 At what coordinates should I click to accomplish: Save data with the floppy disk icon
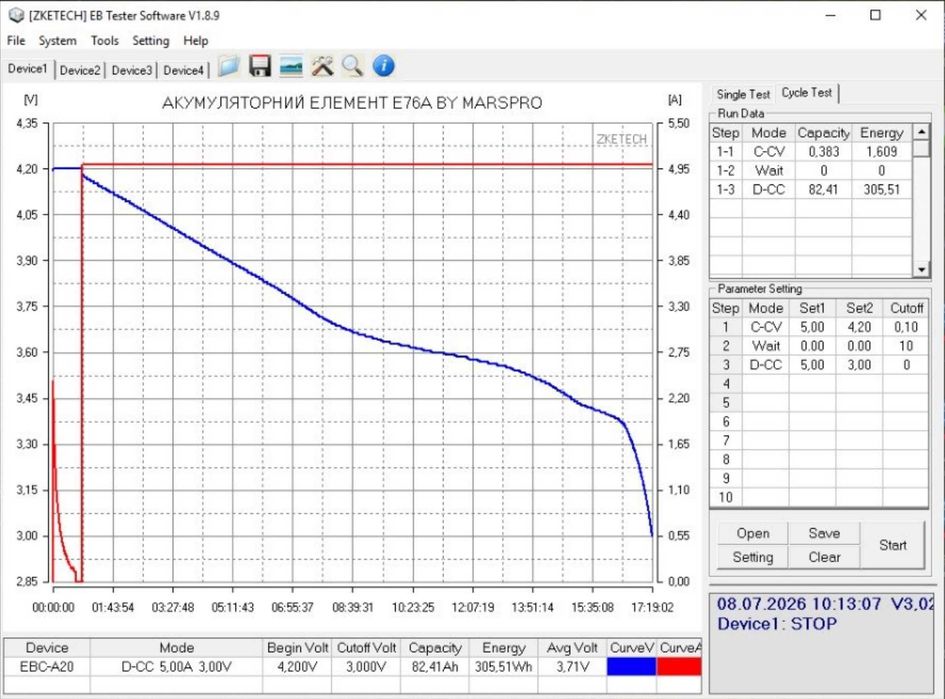(260, 66)
